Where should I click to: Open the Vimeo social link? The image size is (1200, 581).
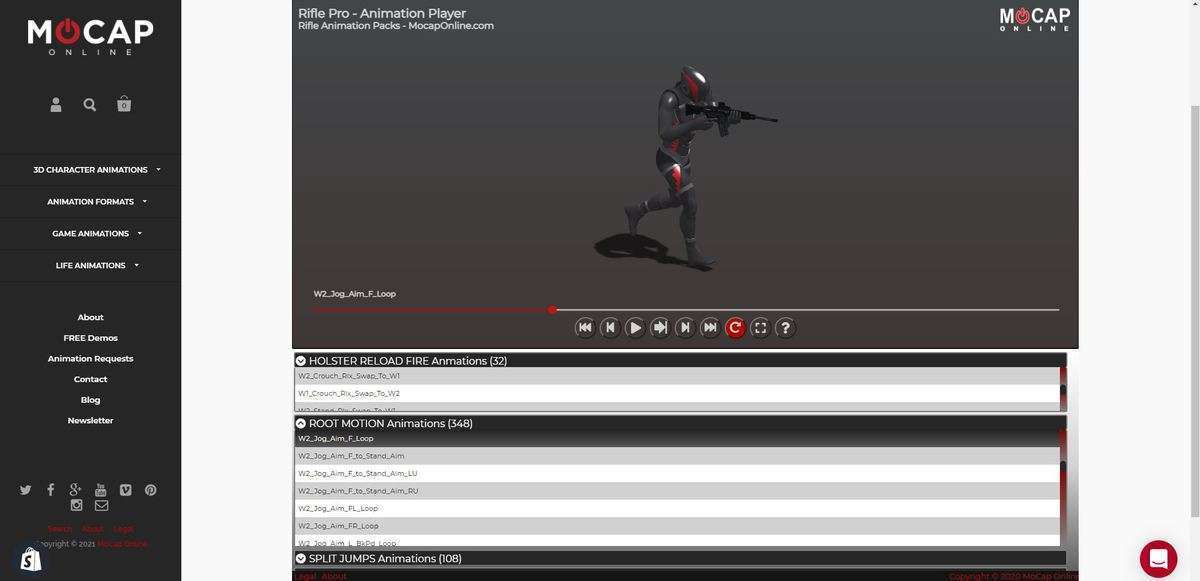click(125, 490)
